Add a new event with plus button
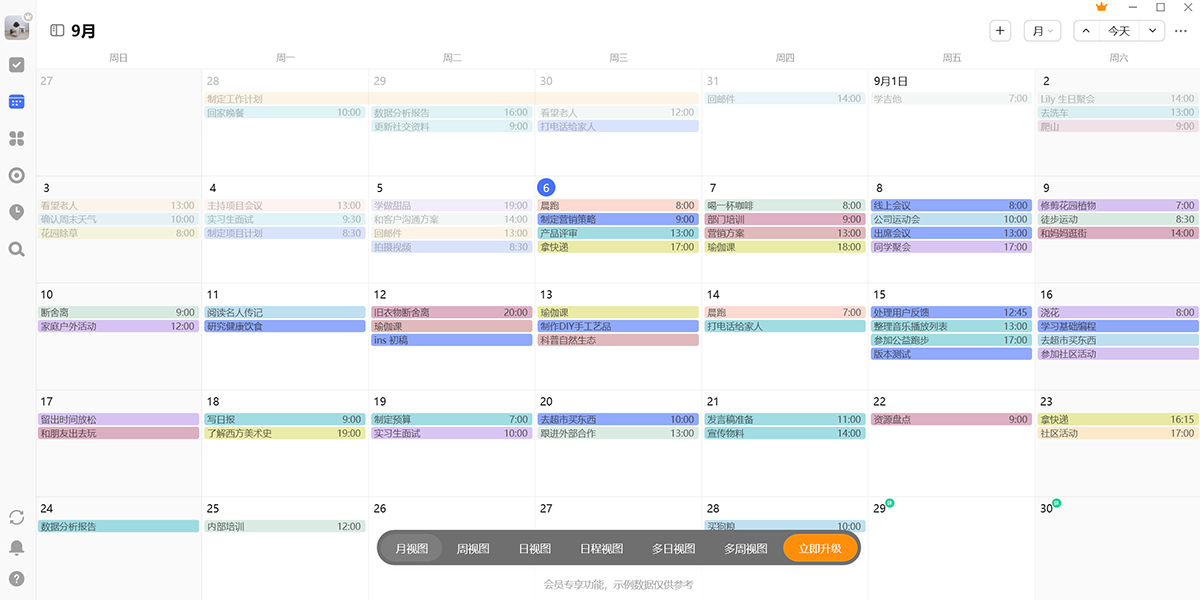The image size is (1200, 600). (x=1000, y=31)
